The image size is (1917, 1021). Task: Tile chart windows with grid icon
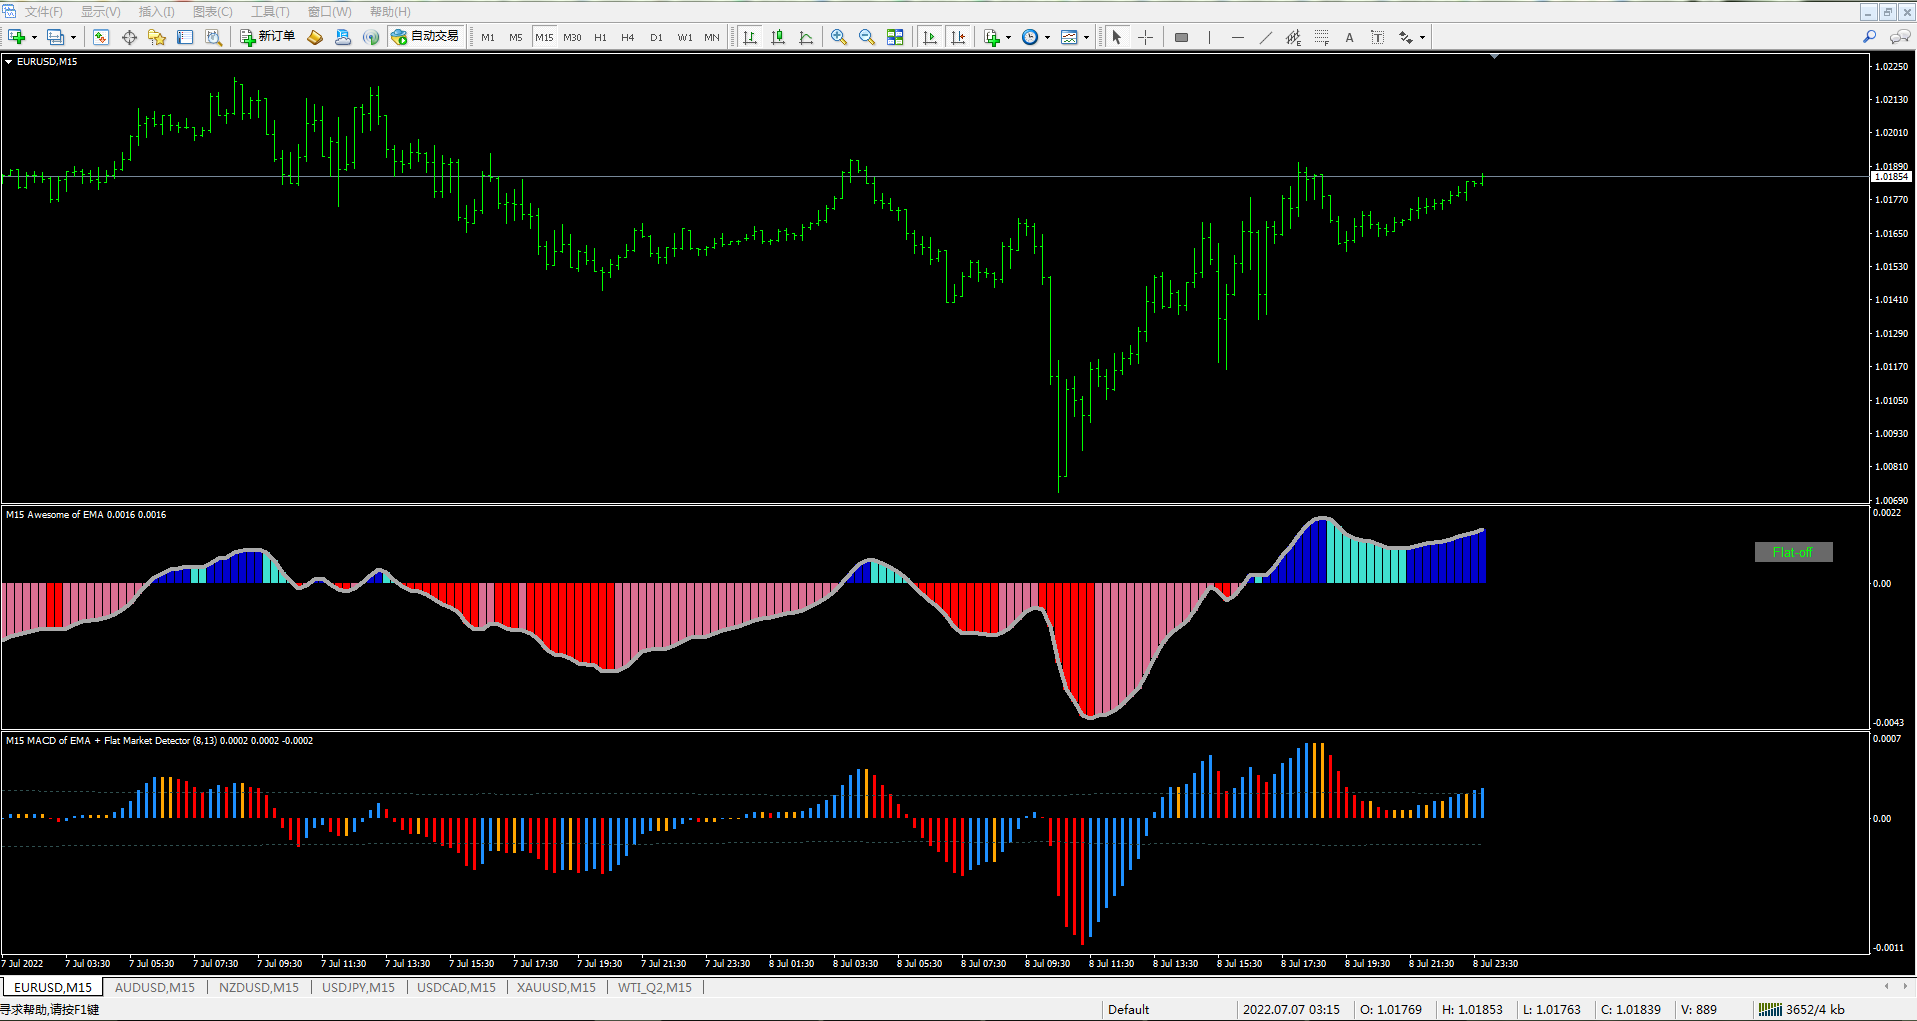coord(895,37)
